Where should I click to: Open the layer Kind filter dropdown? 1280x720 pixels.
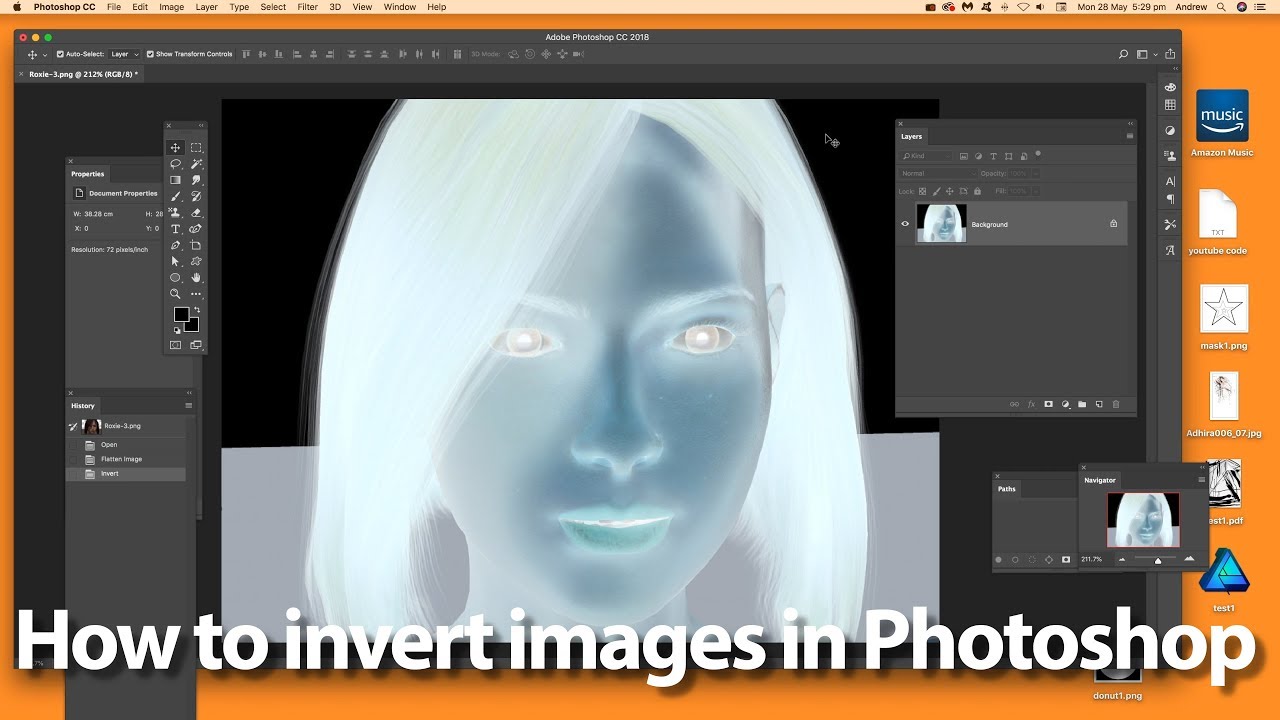(925, 156)
